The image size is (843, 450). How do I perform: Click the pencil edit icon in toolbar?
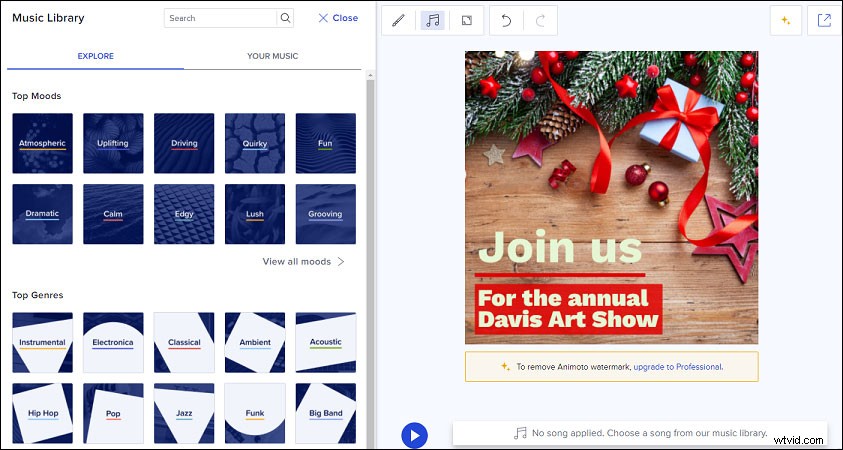[x=398, y=20]
